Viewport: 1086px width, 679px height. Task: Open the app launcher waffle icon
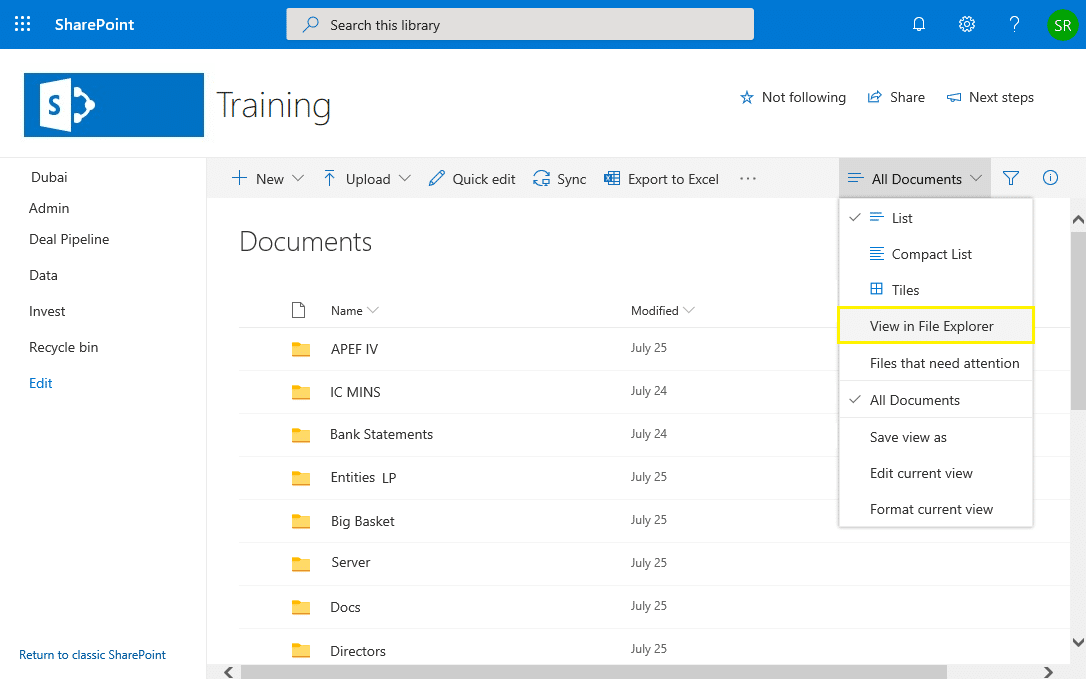tap(22, 24)
